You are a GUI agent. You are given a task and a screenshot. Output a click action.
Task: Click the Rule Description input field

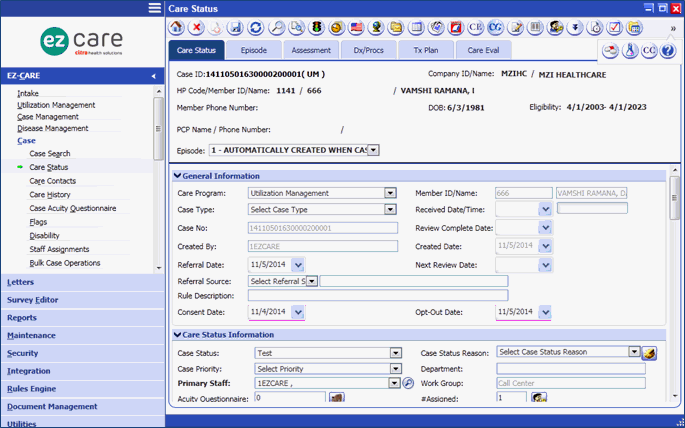pos(378,295)
